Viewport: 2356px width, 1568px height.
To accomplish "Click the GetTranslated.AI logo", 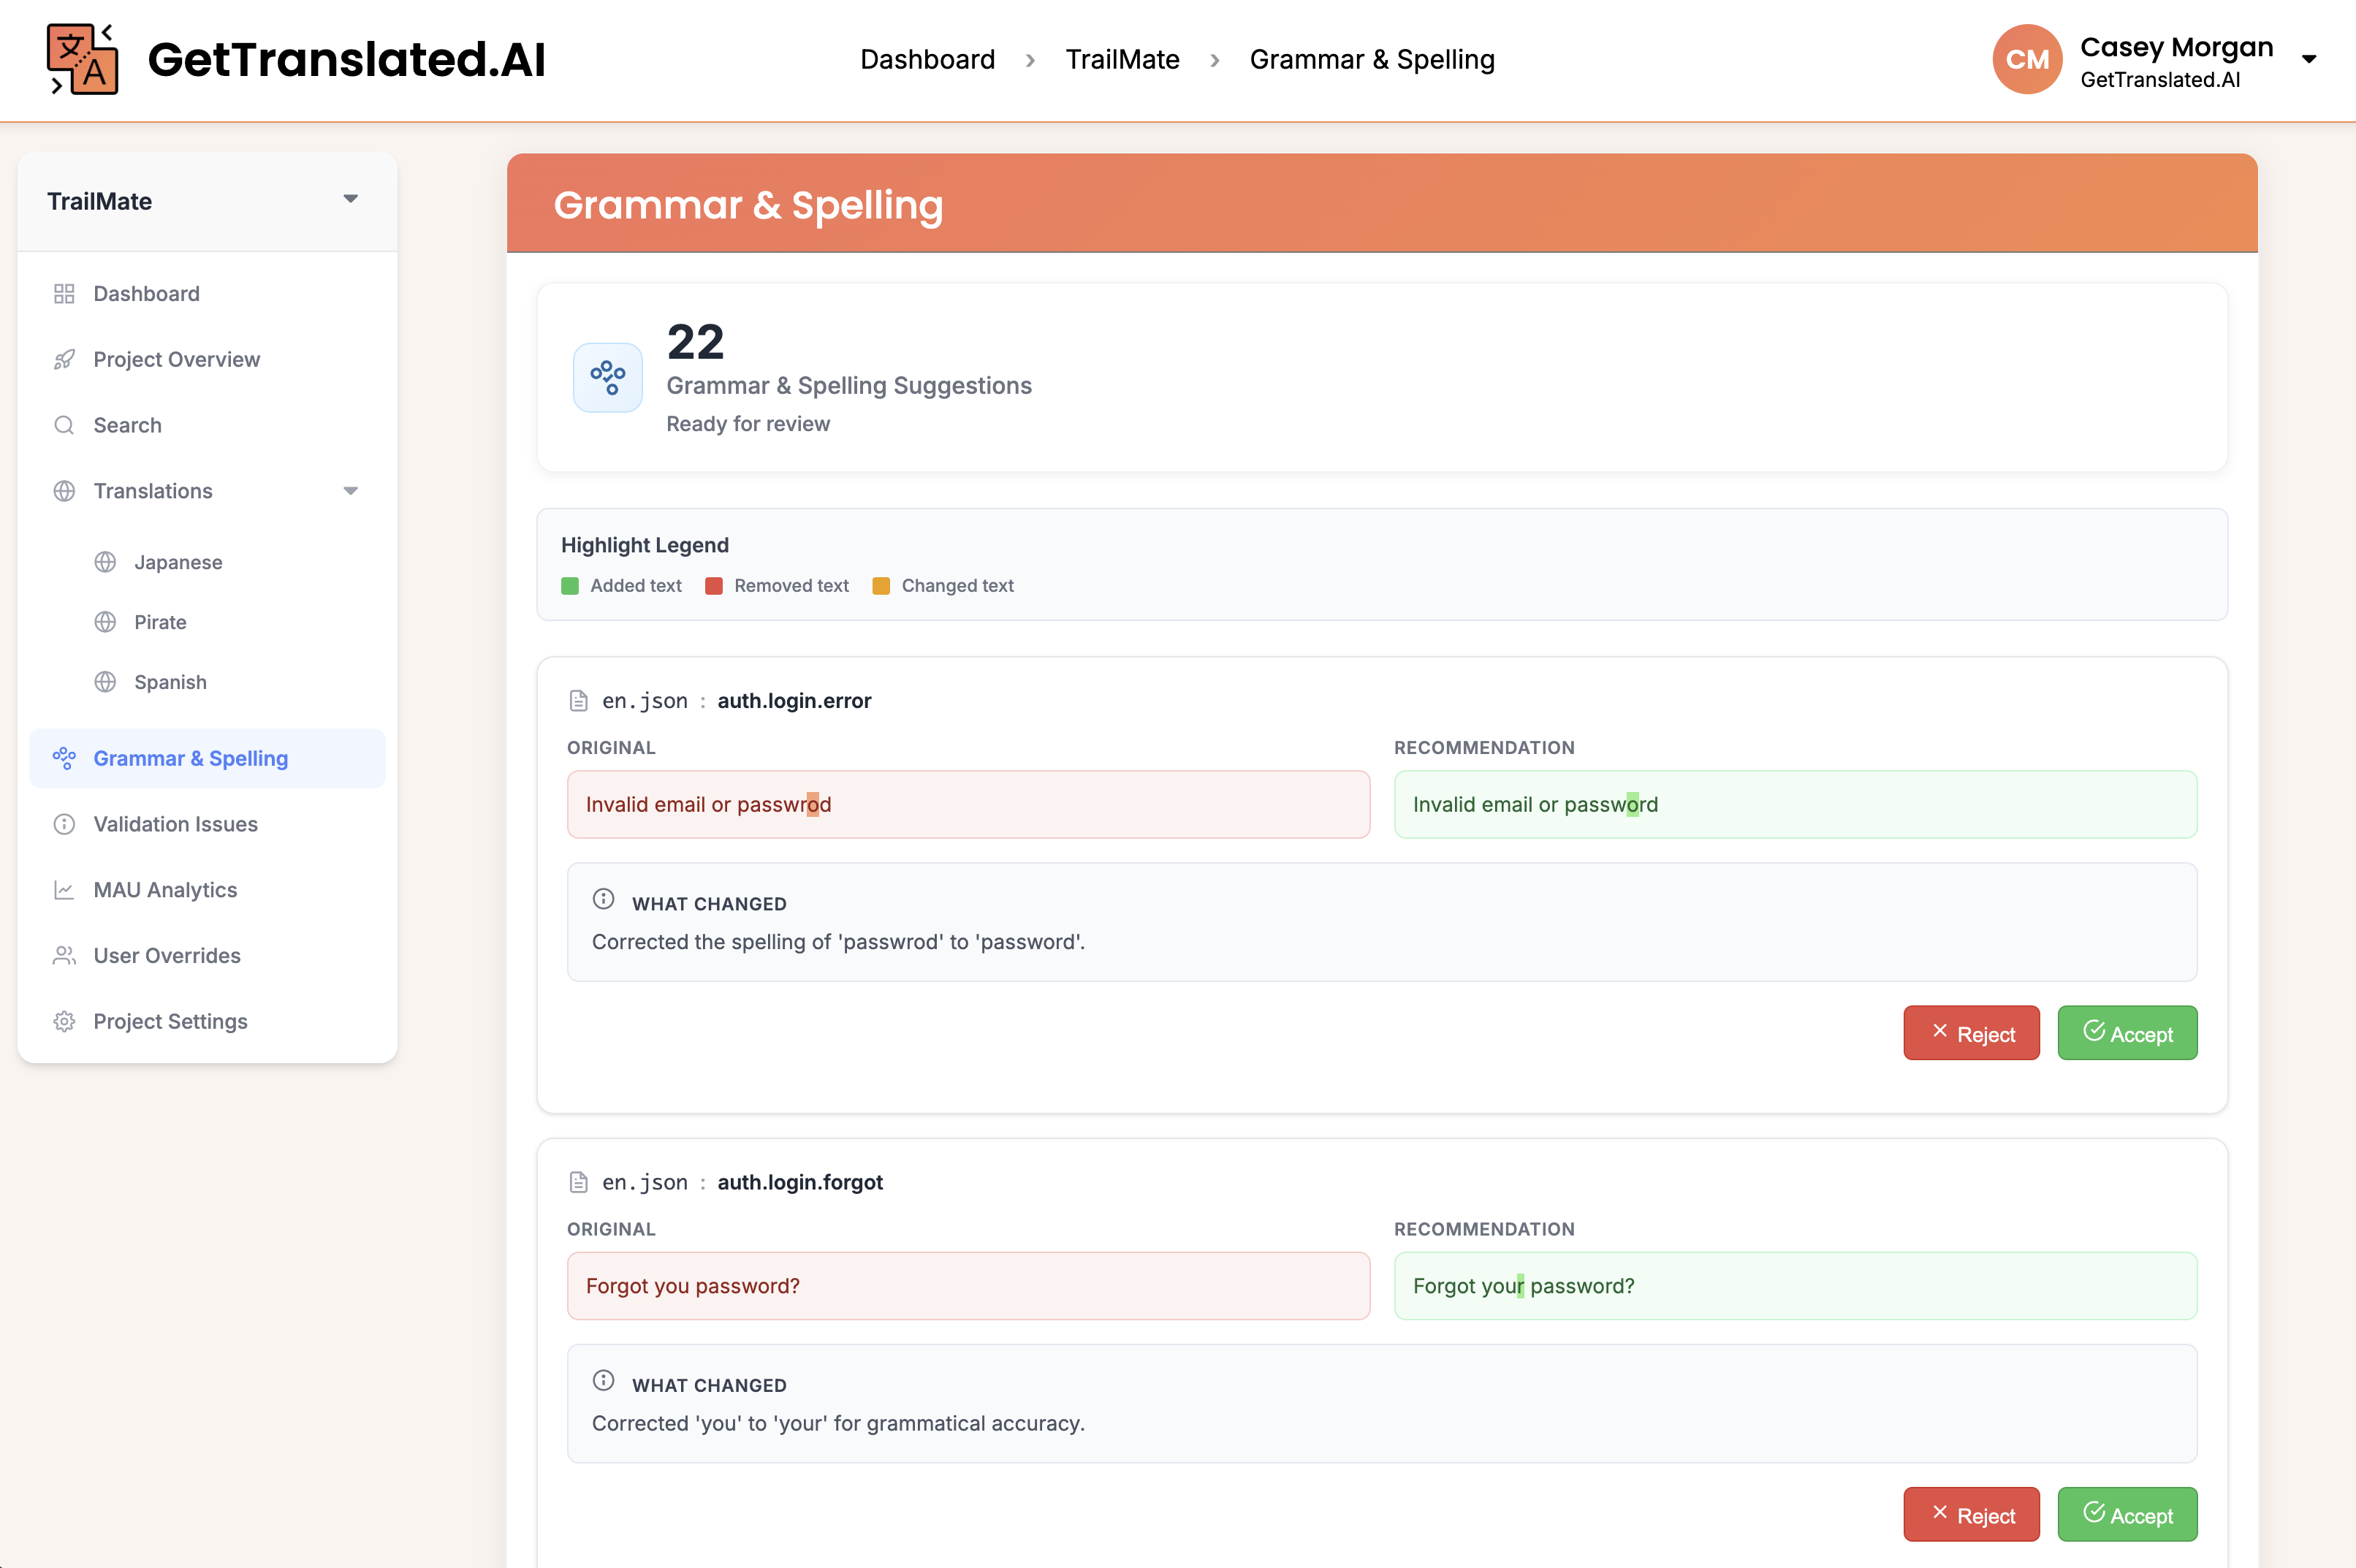I will 81,59.
